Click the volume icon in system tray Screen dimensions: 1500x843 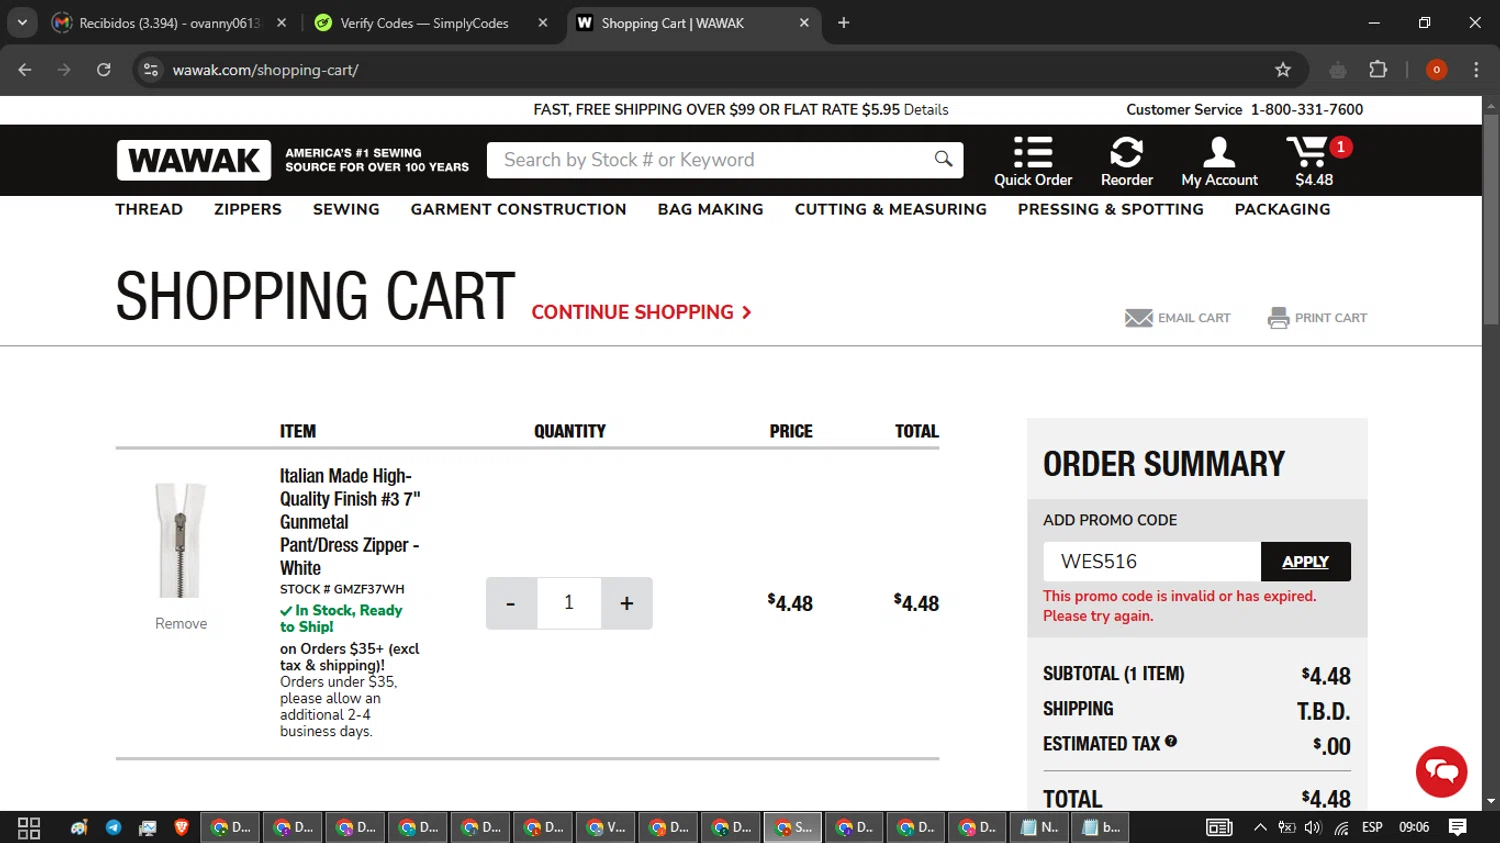pos(1313,827)
